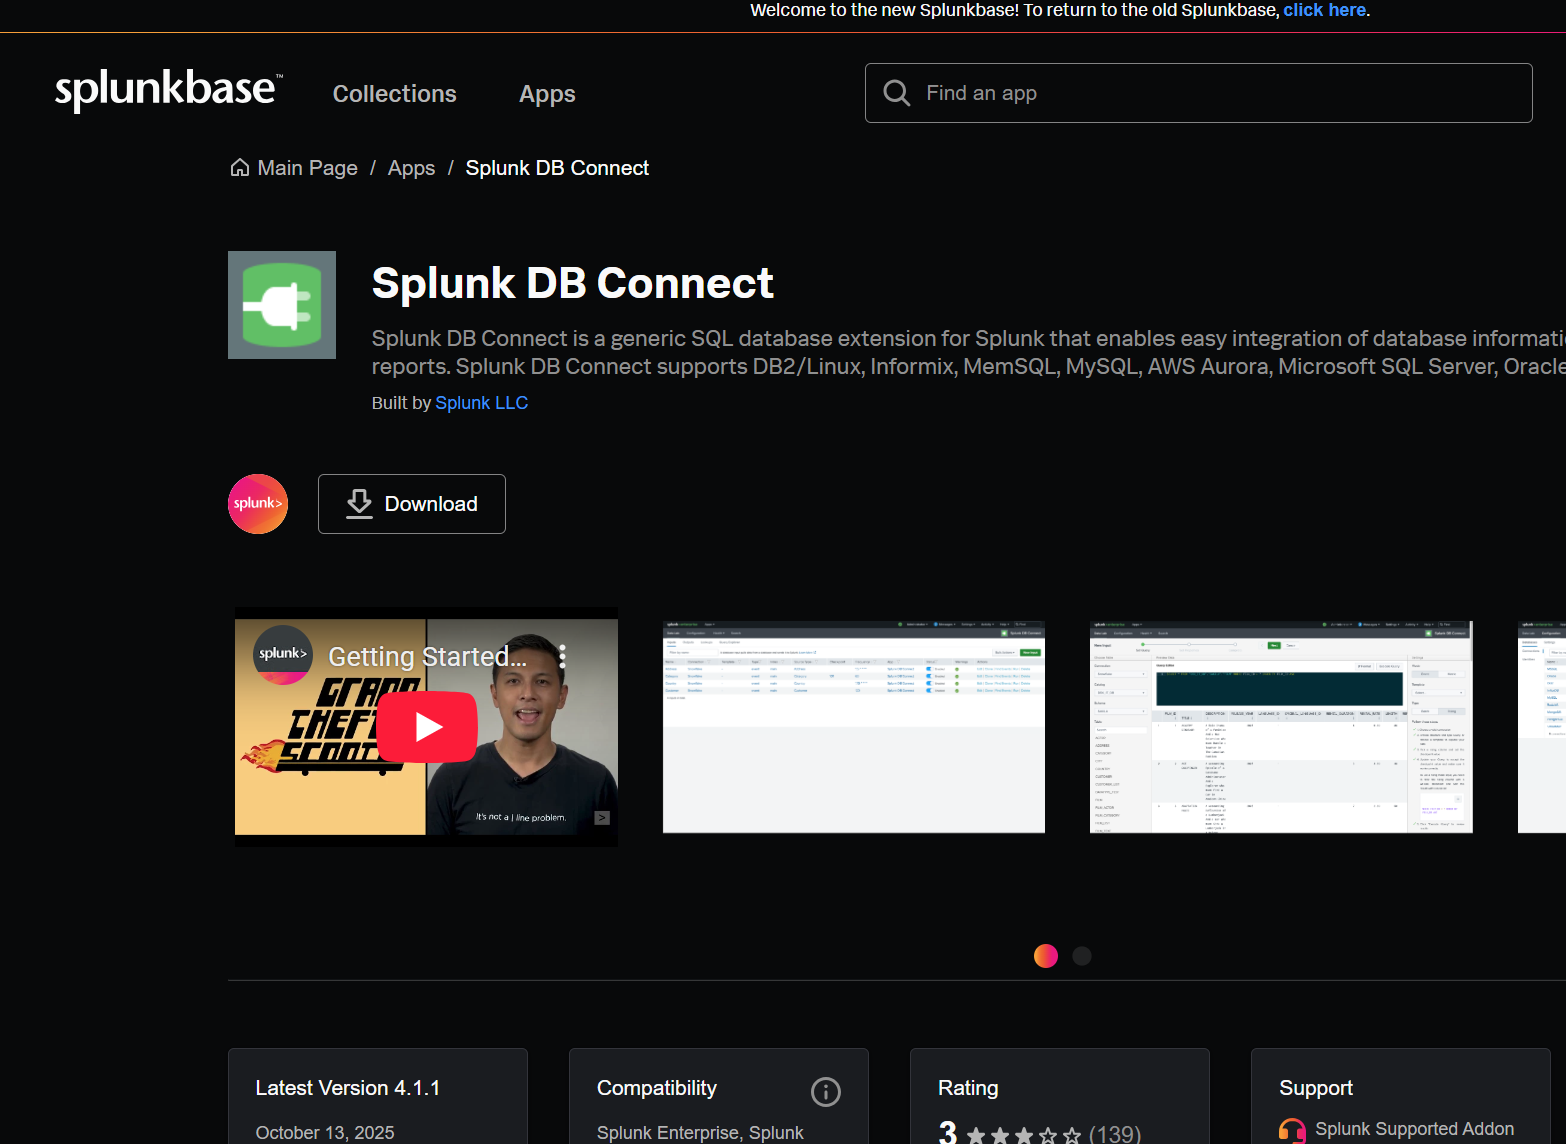Click the Splunk channel avatar on video

pos(283,654)
